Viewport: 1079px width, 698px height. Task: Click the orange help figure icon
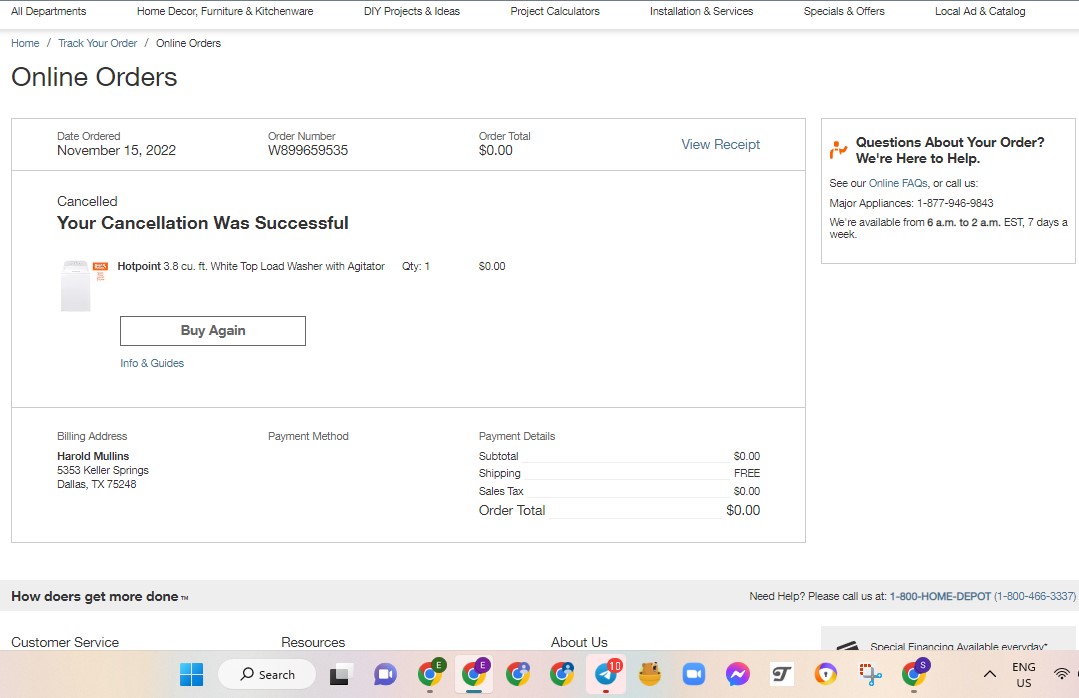coord(838,149)
